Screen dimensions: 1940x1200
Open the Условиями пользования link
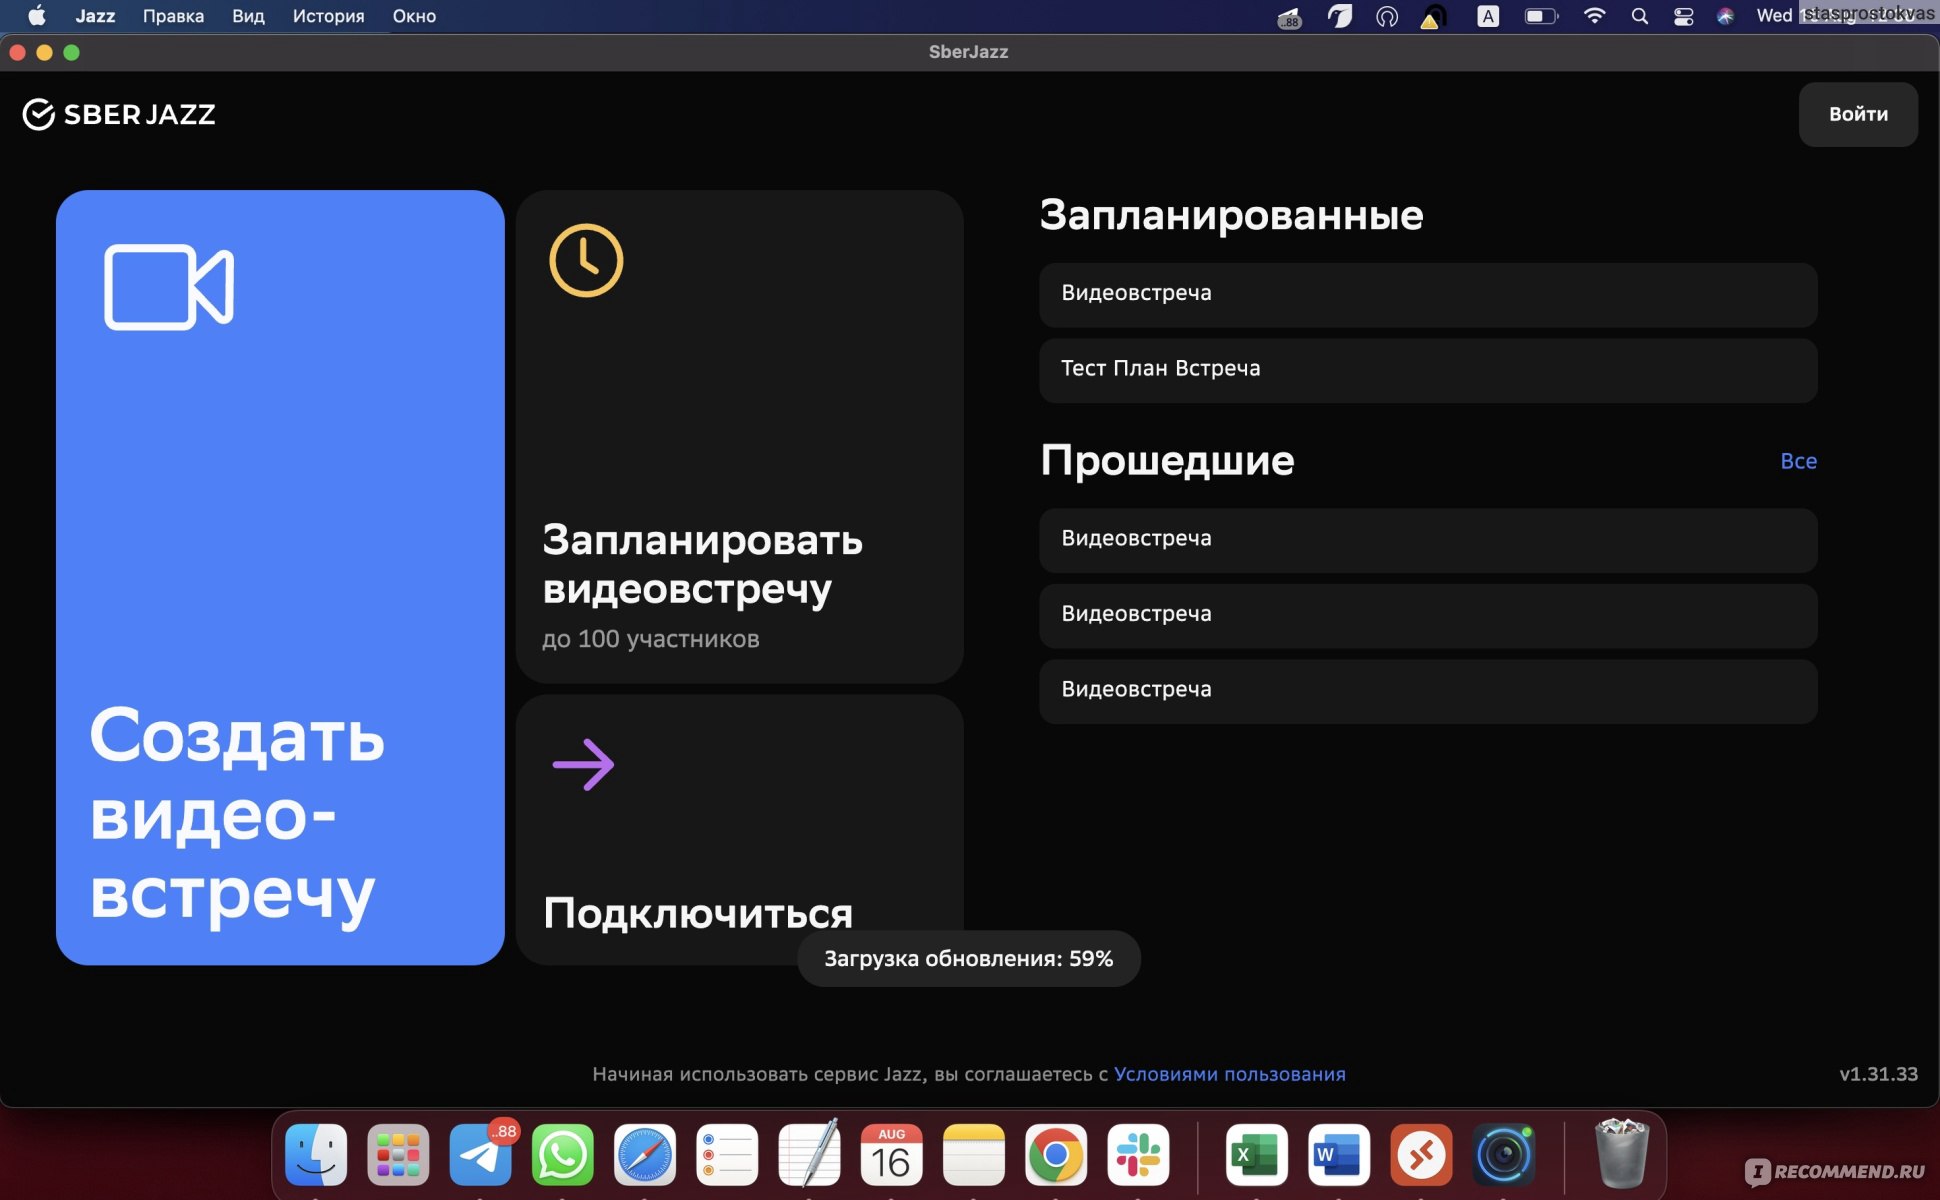[1229, 1073]
